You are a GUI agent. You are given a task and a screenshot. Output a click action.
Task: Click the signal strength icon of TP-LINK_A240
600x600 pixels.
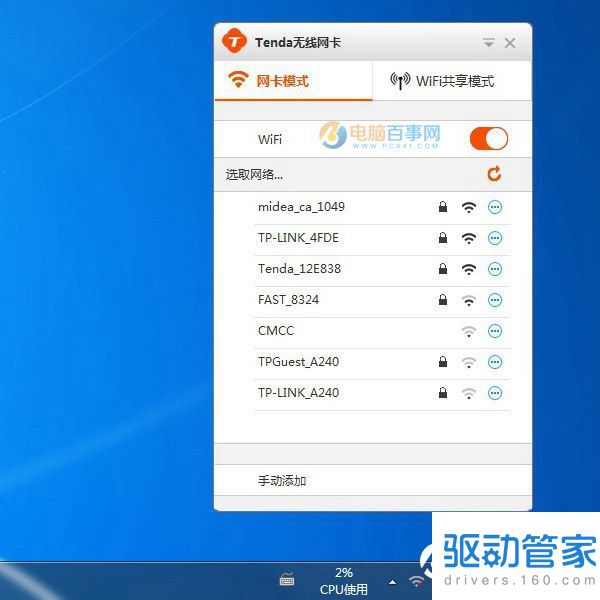pos(469,393)
